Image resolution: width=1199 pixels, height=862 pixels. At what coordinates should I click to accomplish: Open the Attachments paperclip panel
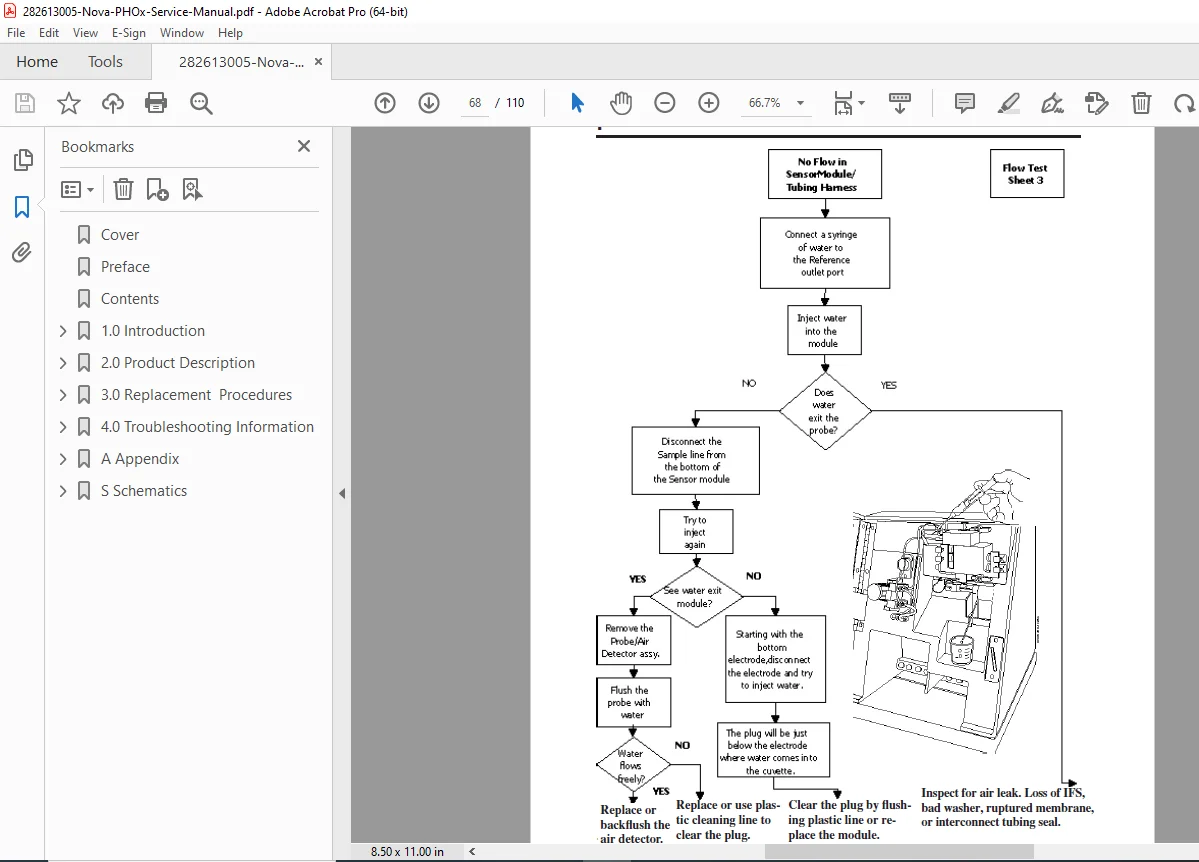(x=21, y=252)
